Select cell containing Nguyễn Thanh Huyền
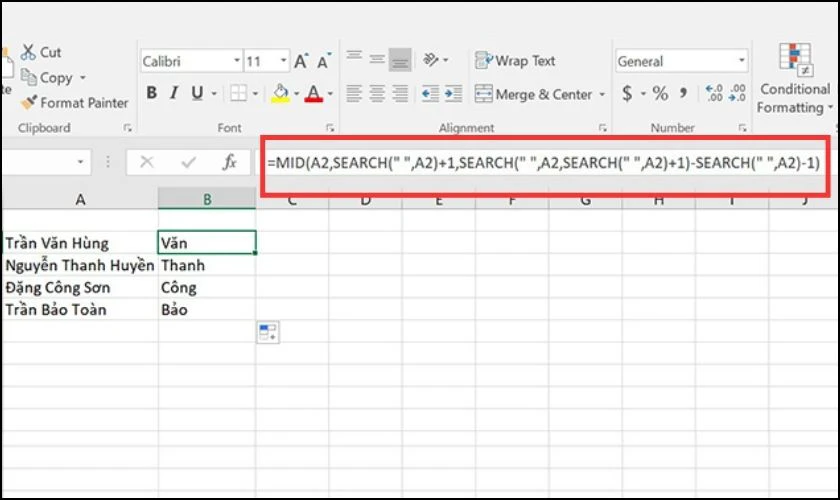This screenshot has height=500, width=840. 80,265
